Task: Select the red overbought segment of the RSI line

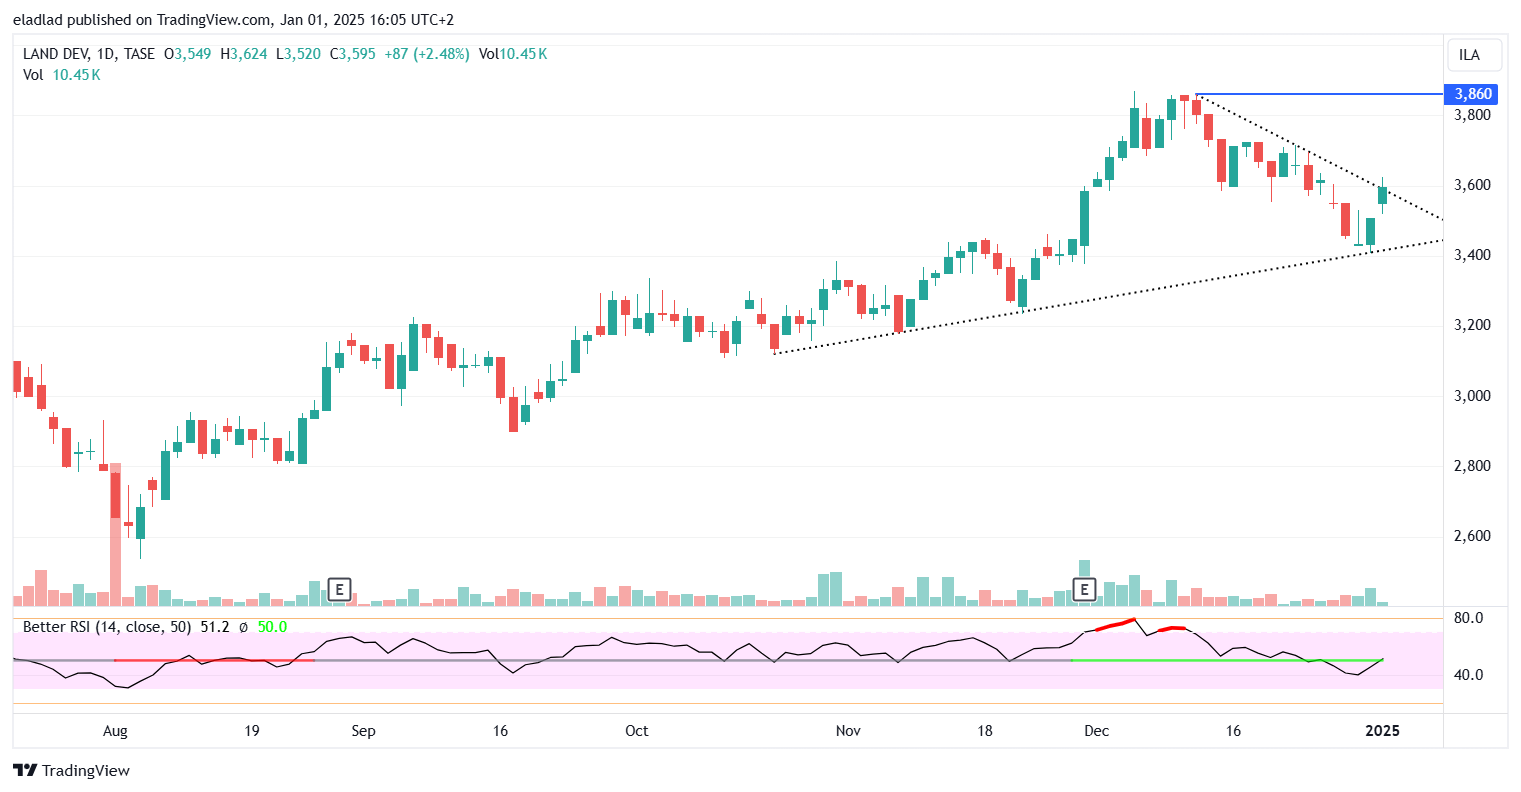Action: point(1116,625)
